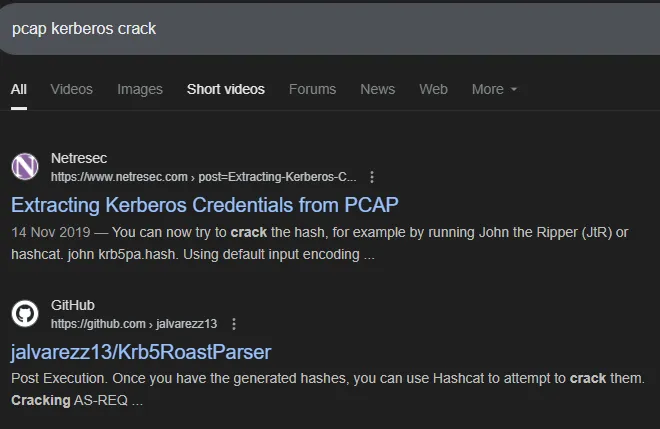Click the Netresec site favicon
This screenshot has height=429, width=660.
coord(25,167)
